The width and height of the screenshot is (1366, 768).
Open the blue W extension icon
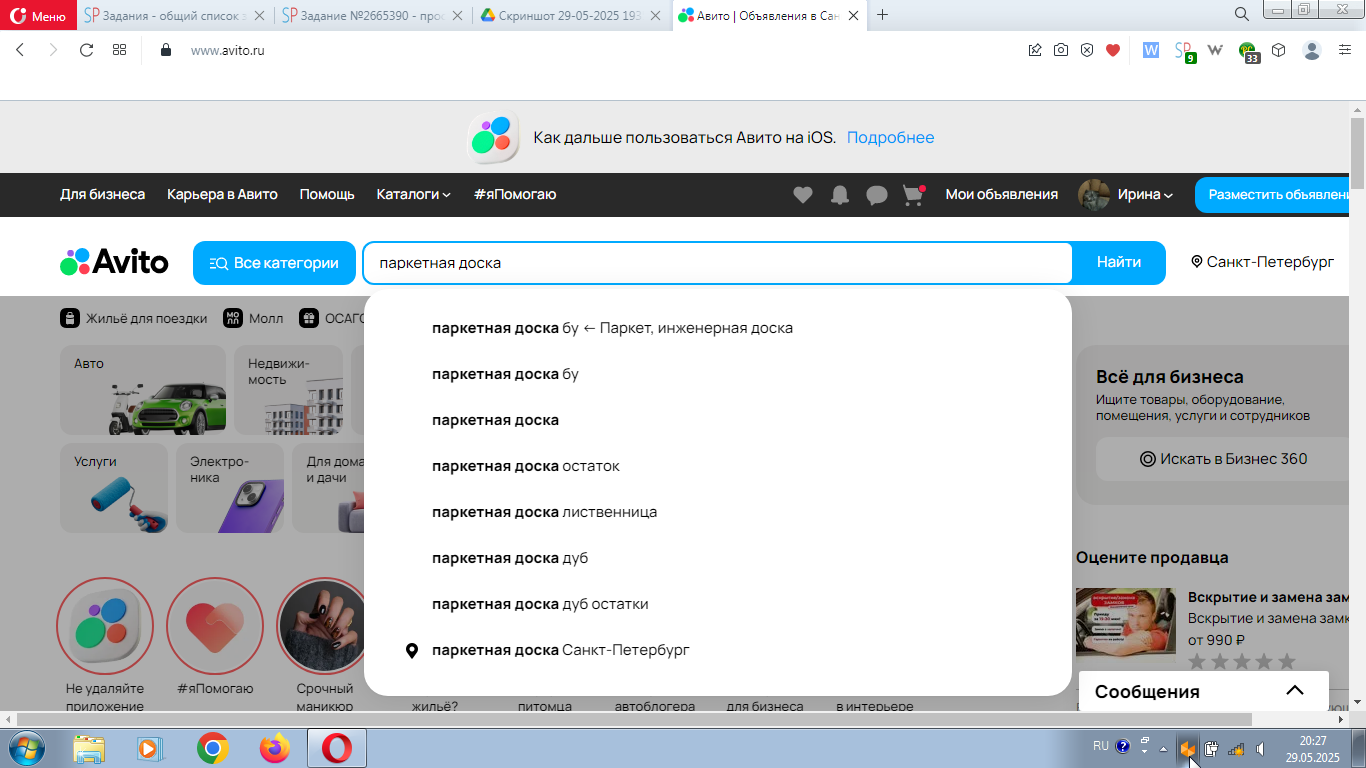(1151, 50)
